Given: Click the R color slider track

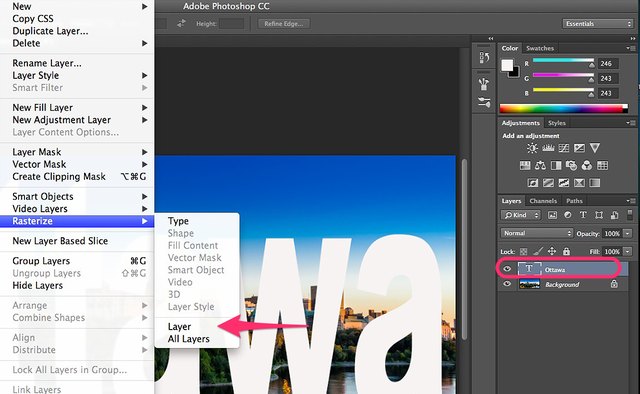Looking at the screenshot, I should pos(563,60).
